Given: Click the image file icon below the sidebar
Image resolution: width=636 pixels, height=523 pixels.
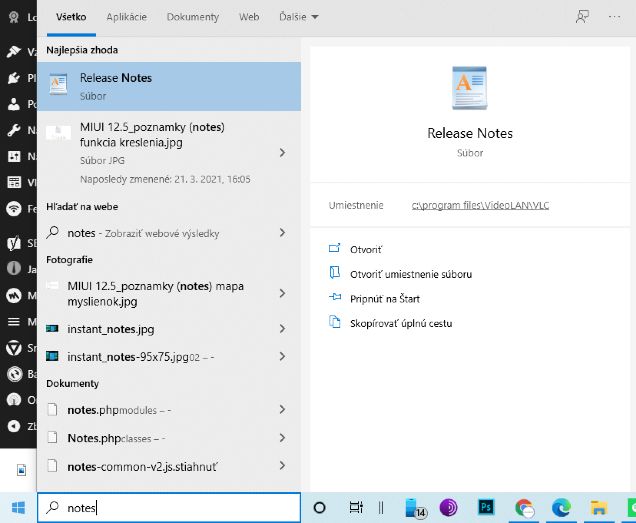Looking at the screenshot, I should tap(21, 470).
